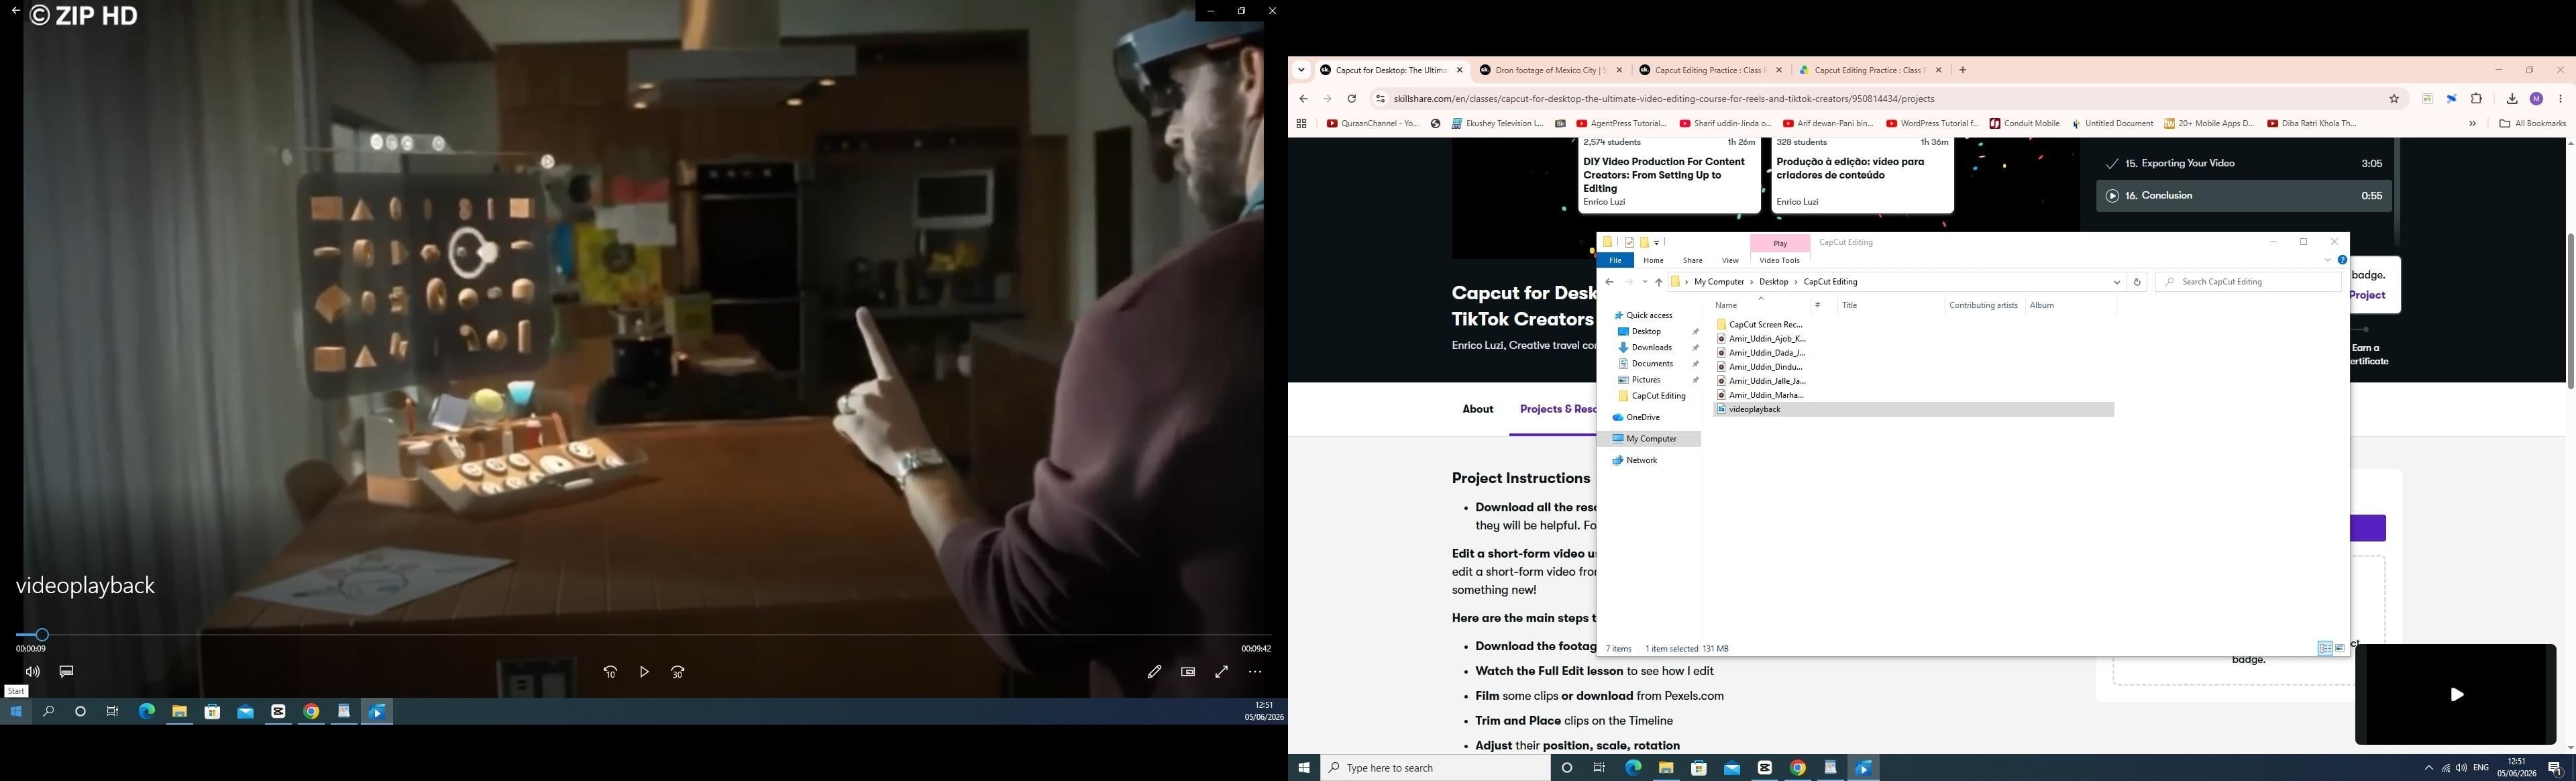Click the video seek bar handle
This screenshot has height=781, width=2576.
pyautogui.click(x=41, y=634)
